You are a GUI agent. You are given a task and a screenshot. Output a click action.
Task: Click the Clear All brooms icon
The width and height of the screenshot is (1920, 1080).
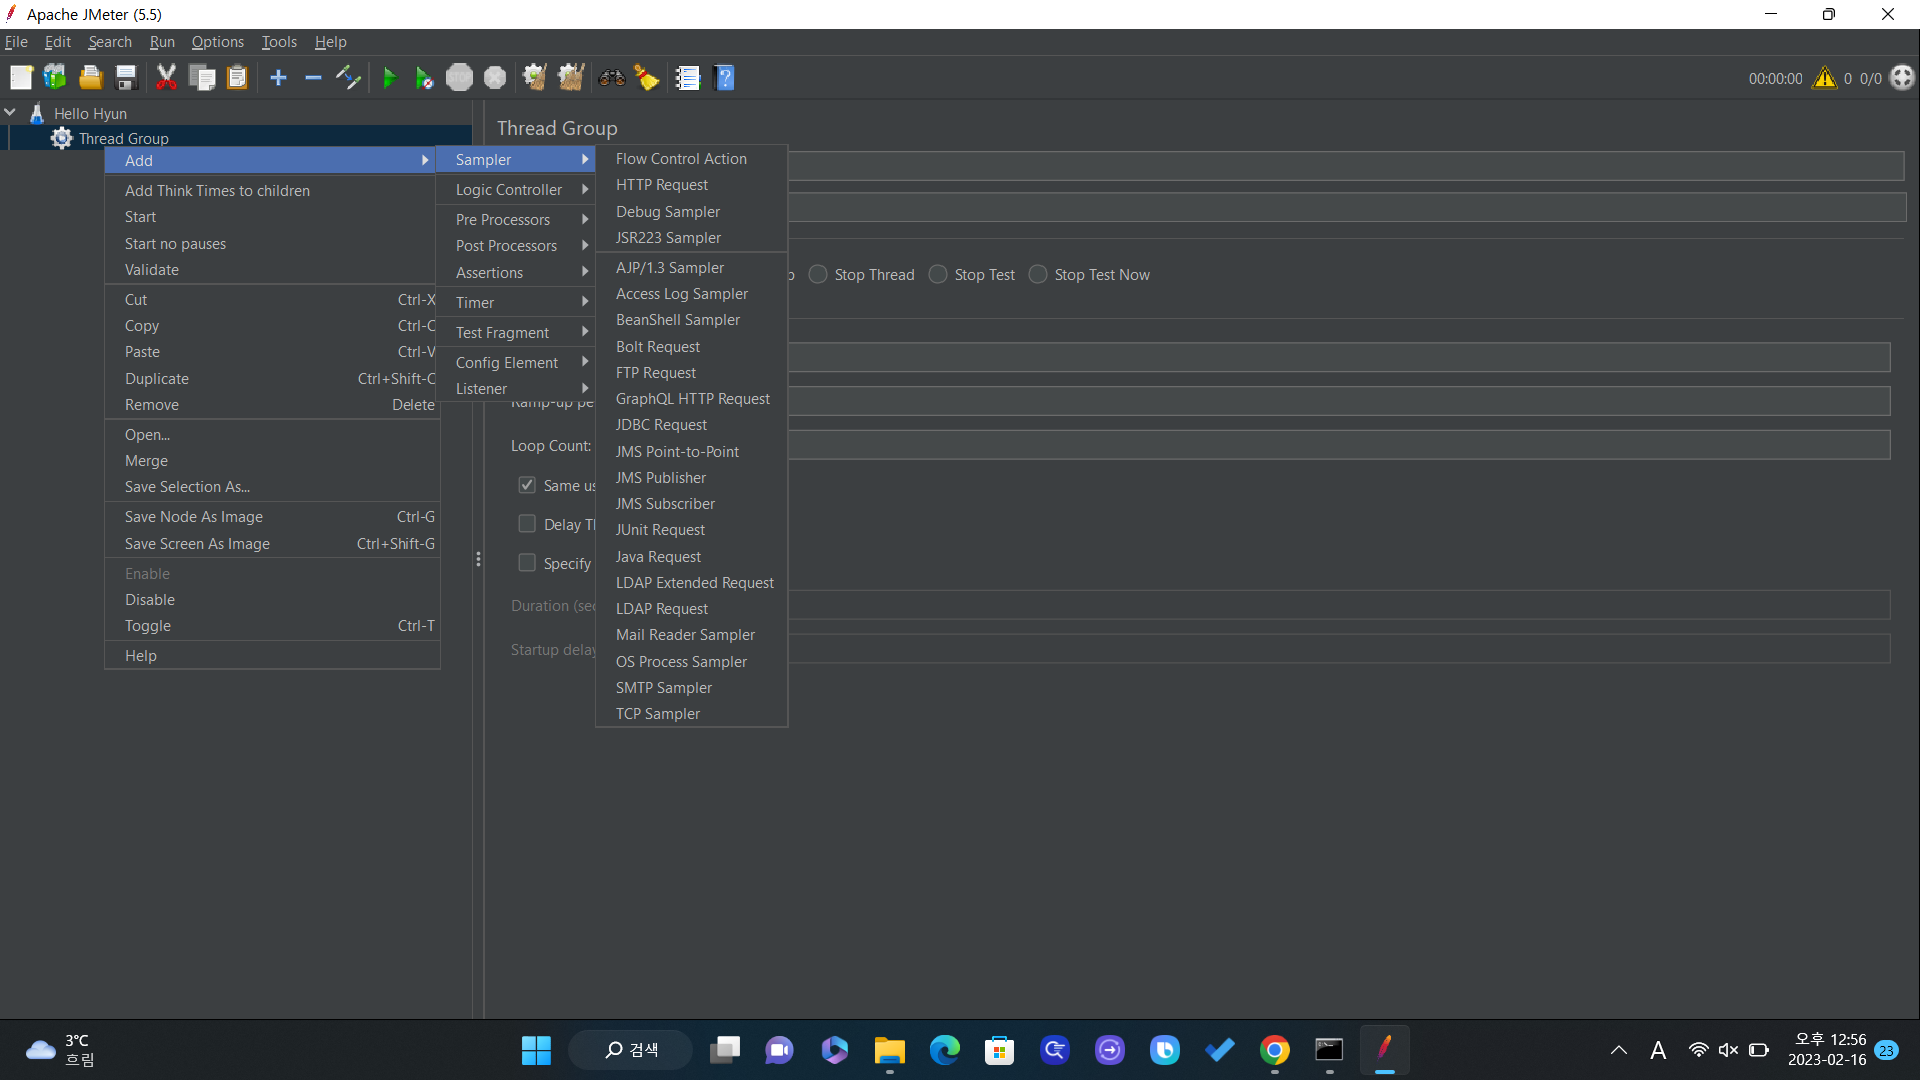(571, 78)
